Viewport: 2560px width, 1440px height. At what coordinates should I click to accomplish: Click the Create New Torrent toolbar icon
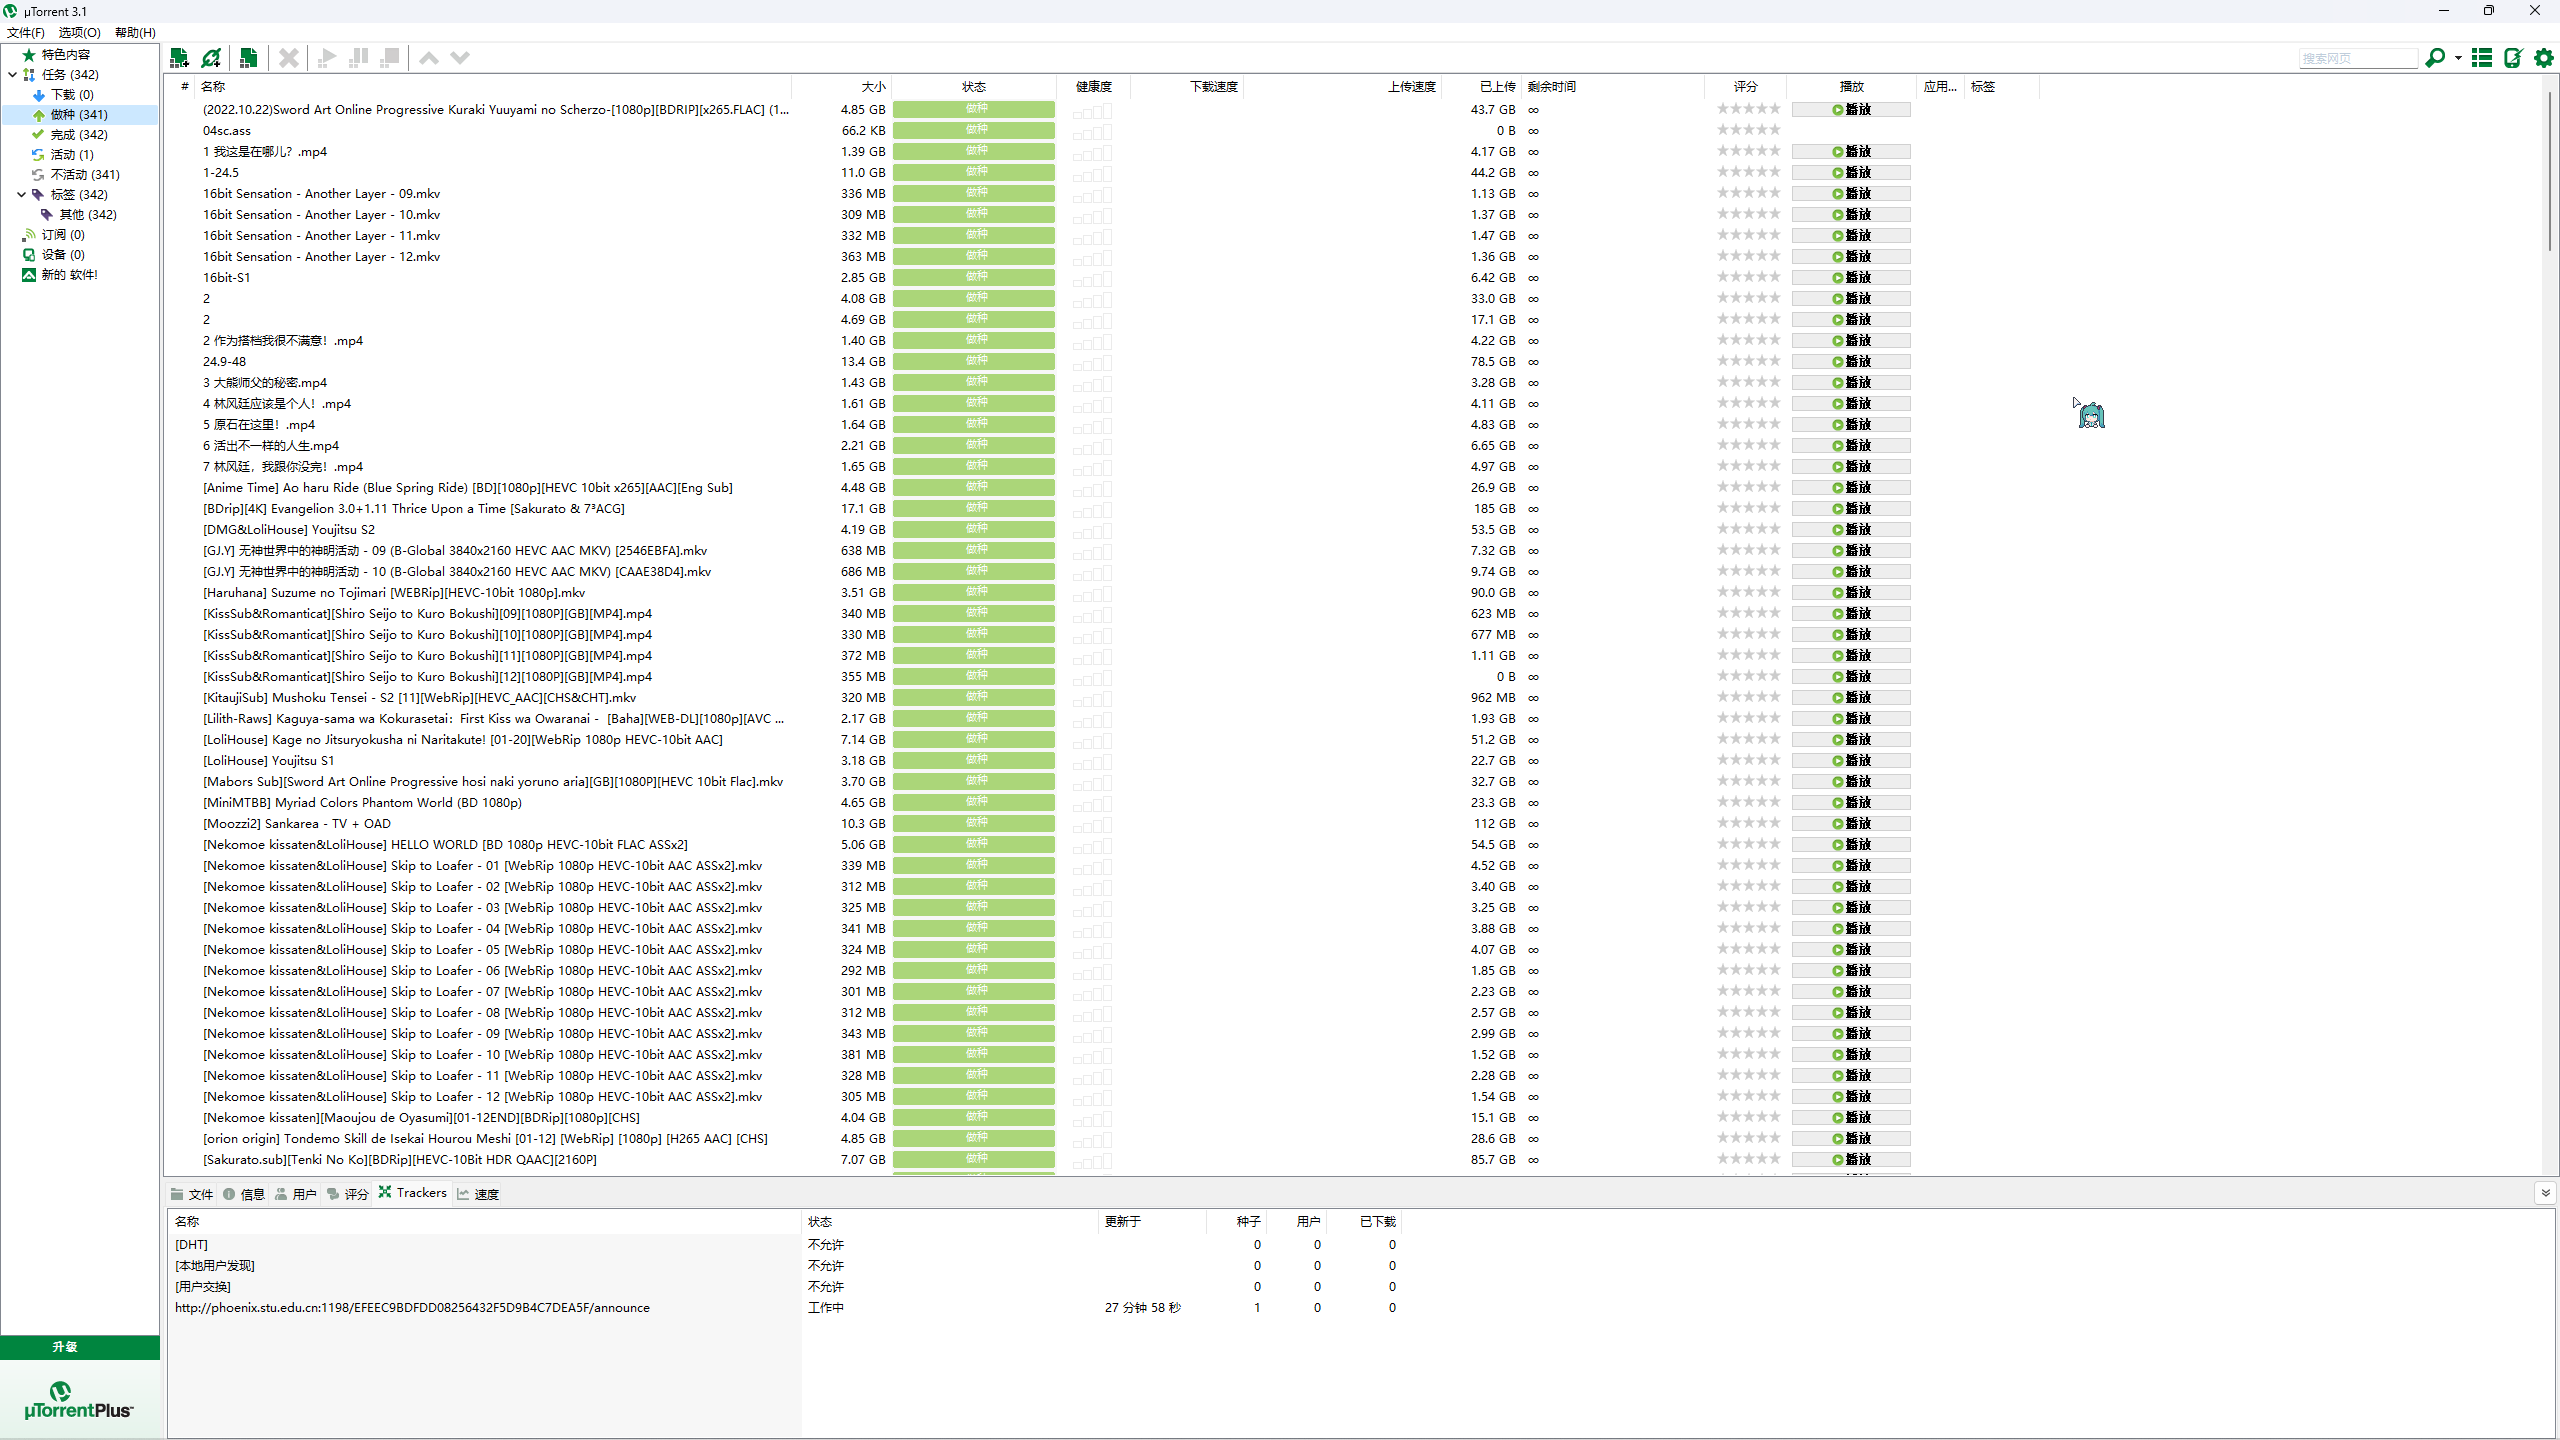[x=249, y=58]
